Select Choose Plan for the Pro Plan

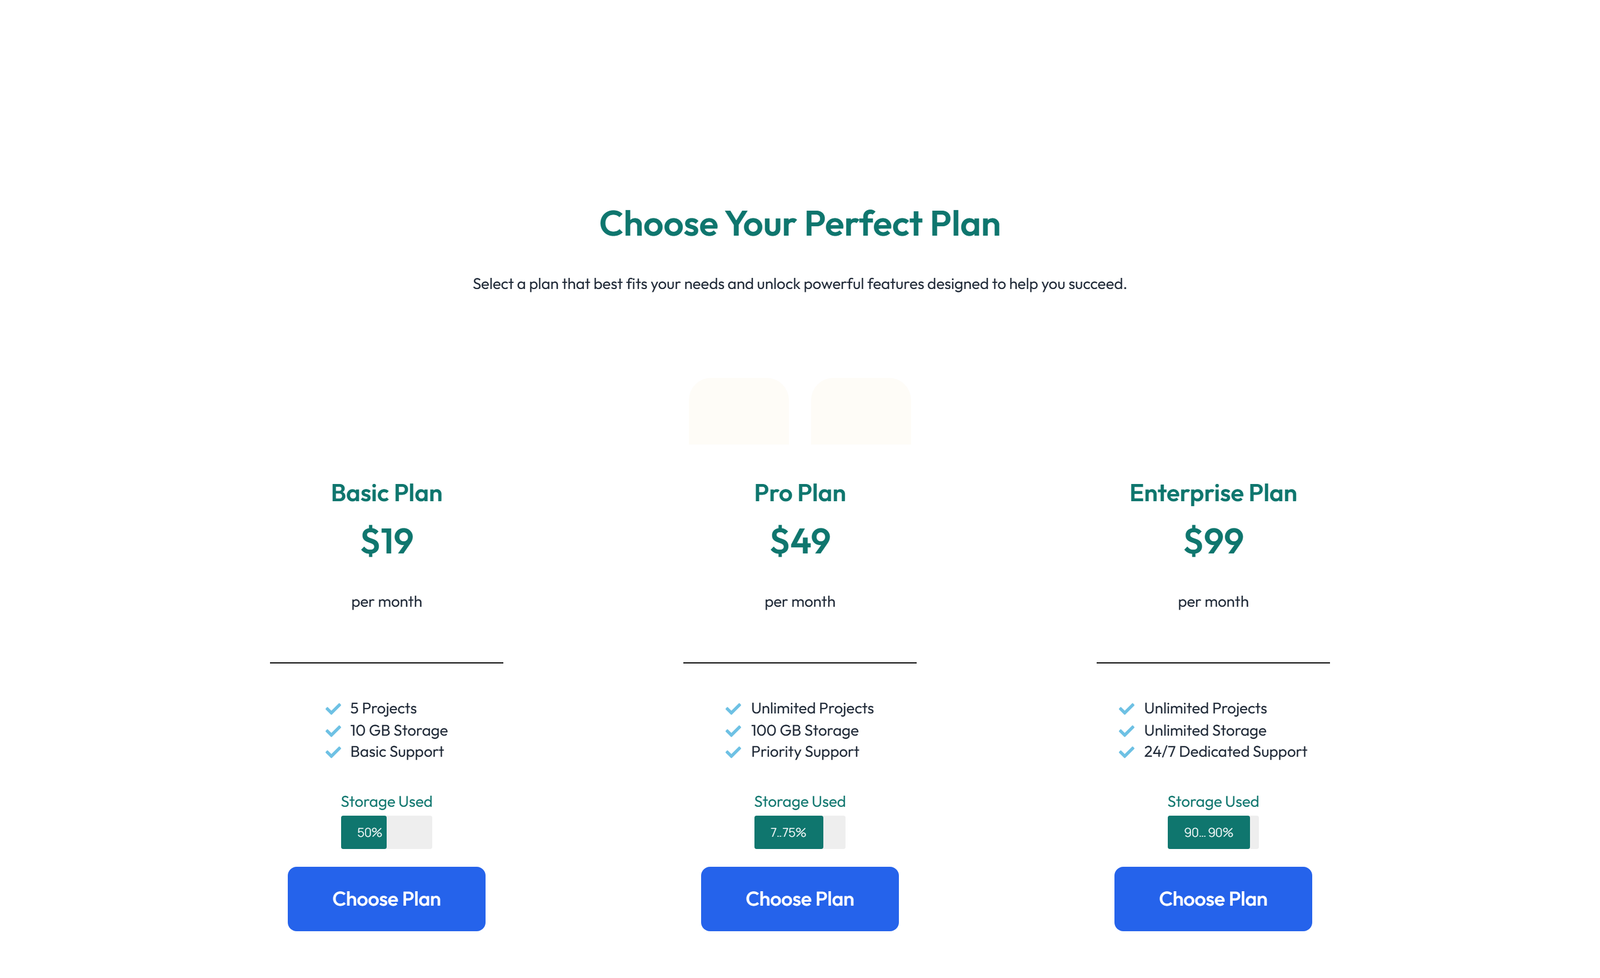[x=799, y=899]
